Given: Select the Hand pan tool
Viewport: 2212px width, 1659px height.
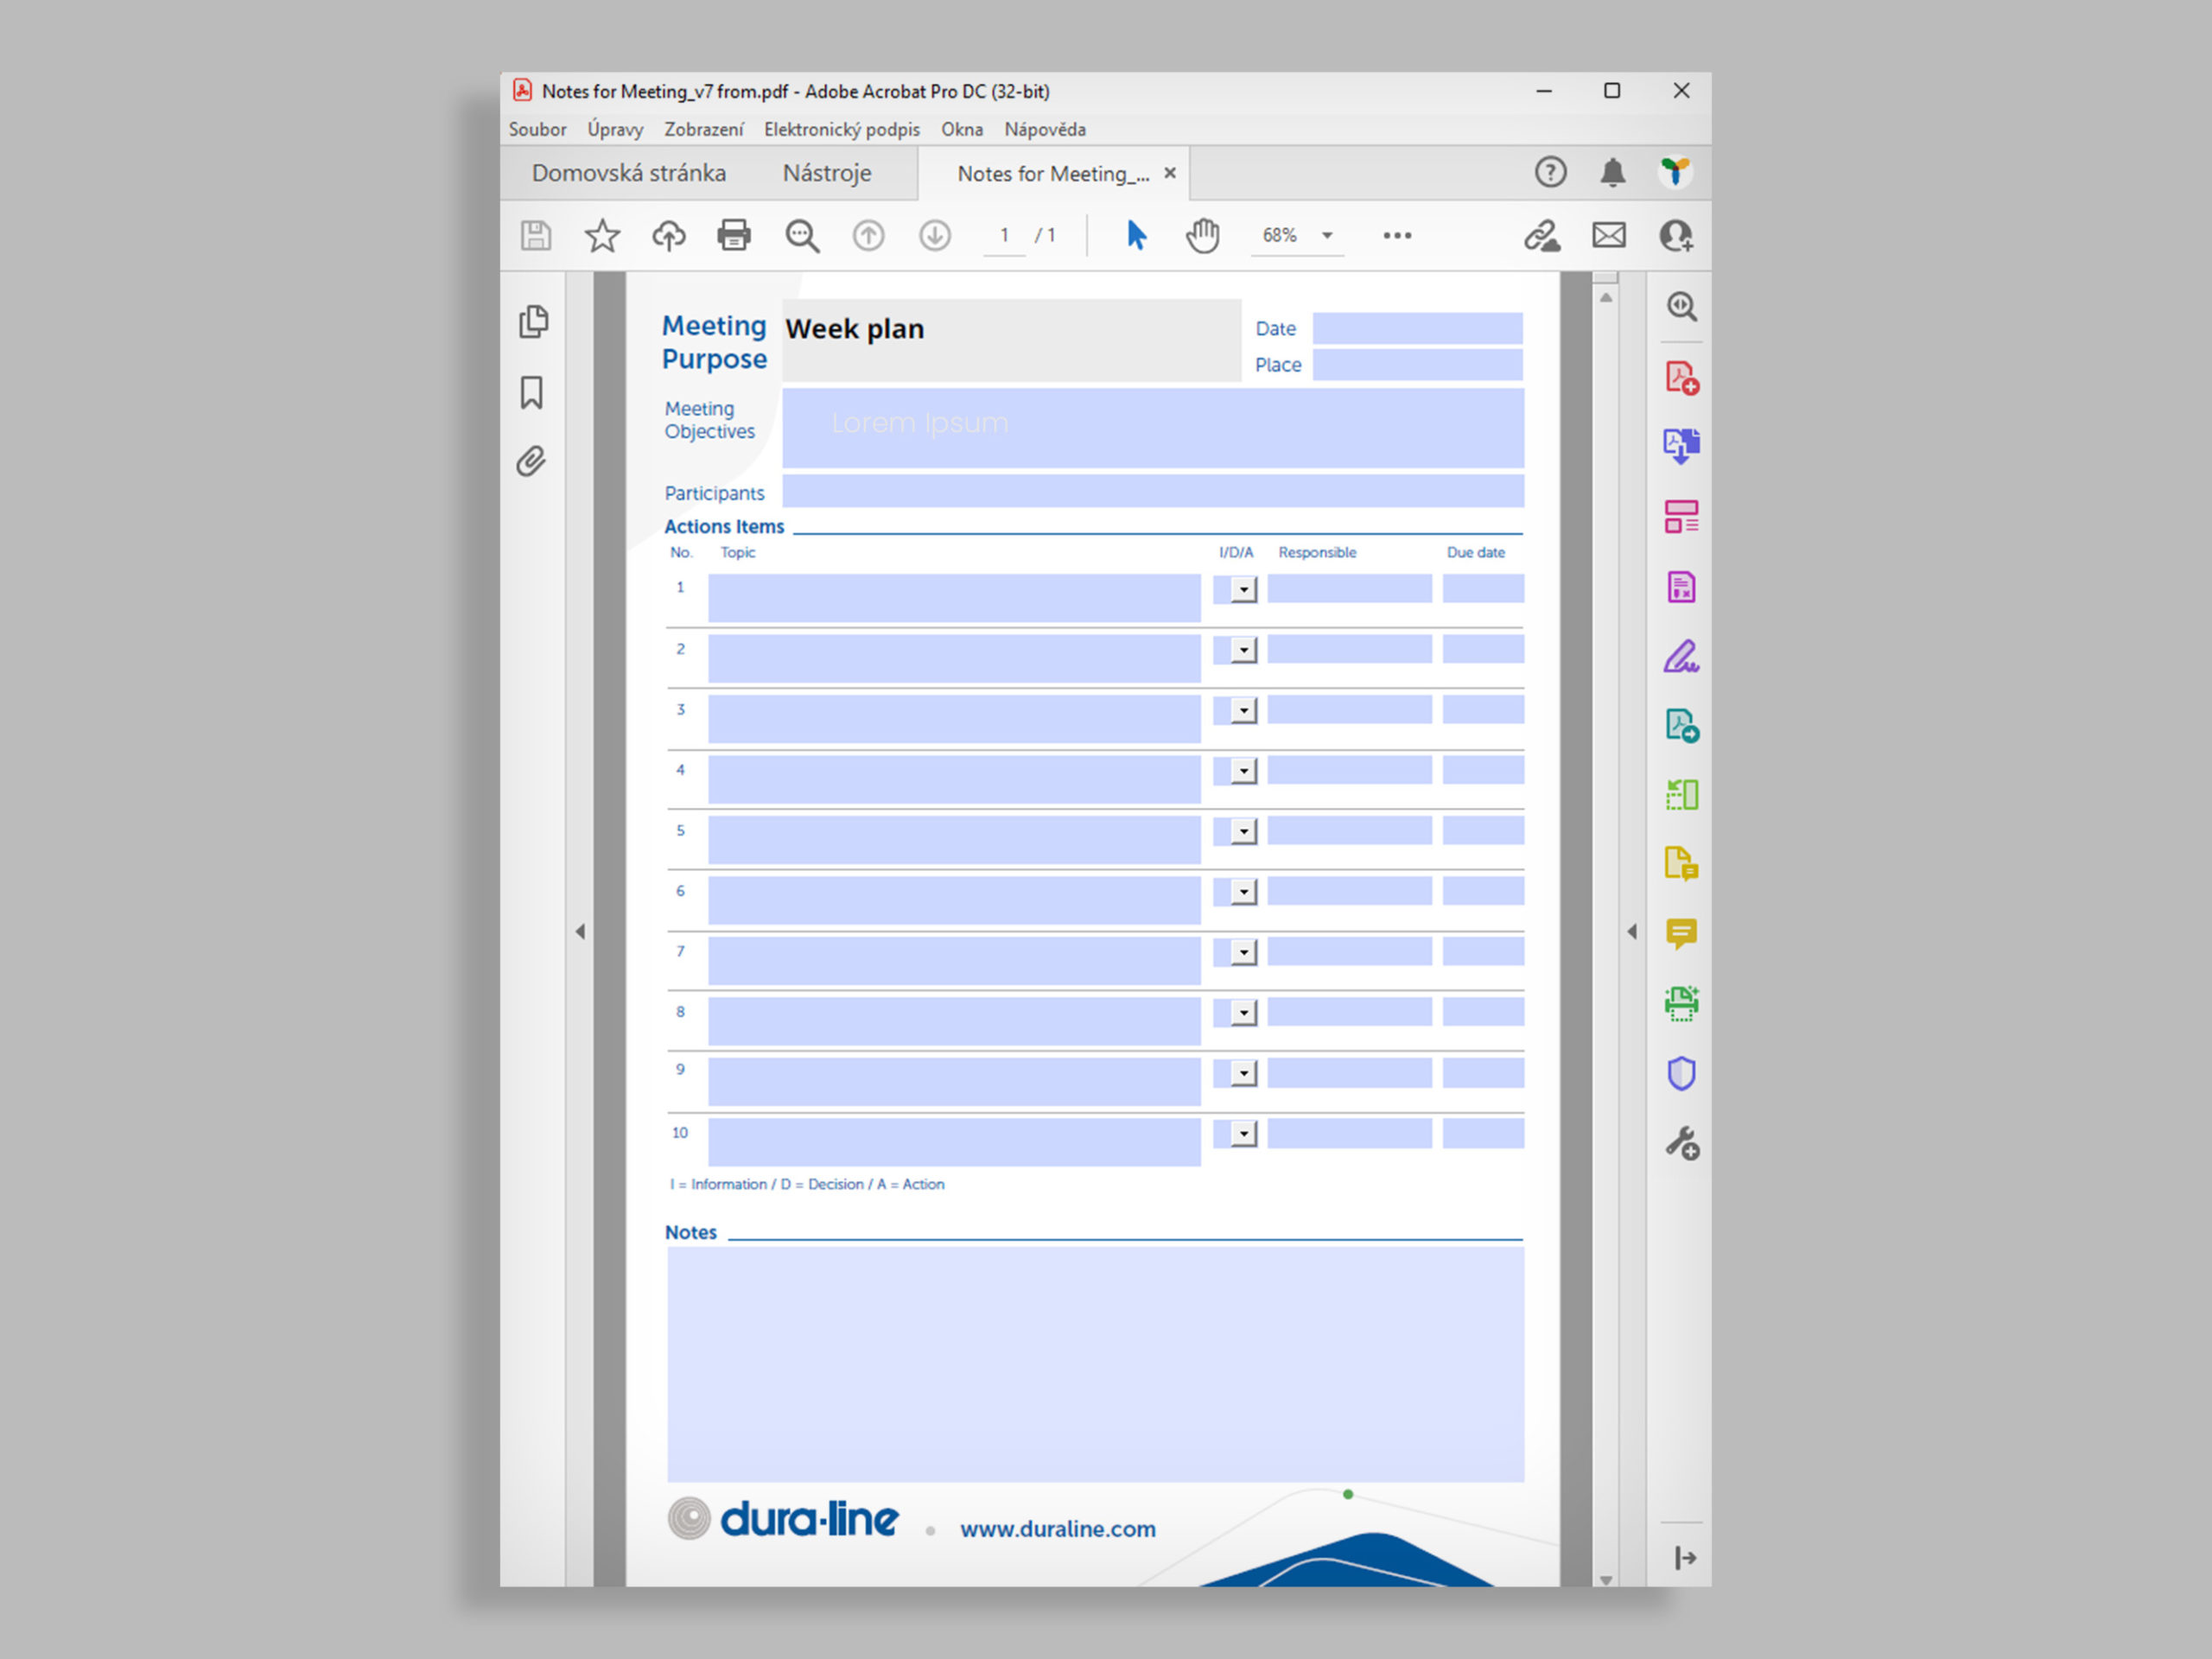Looking at the screenshot, I should [1202, 235].
